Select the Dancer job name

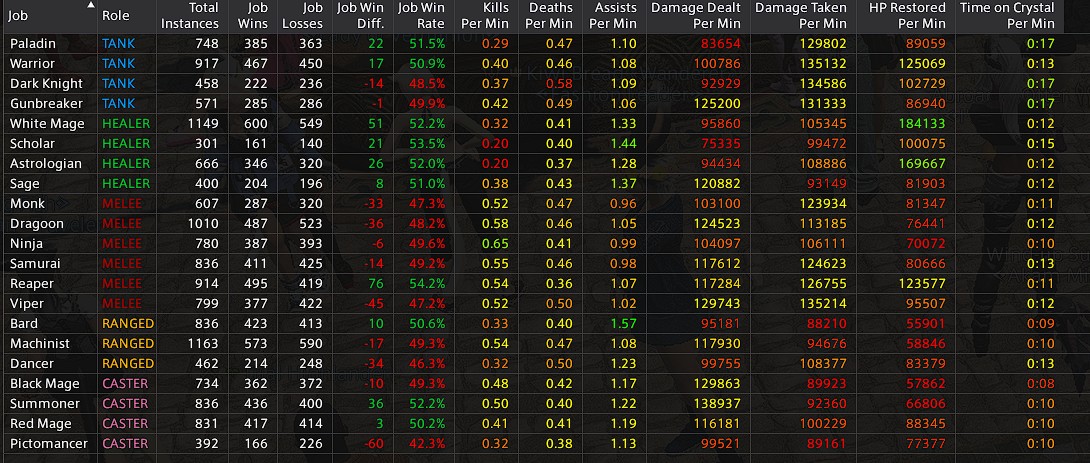(31, 364)
